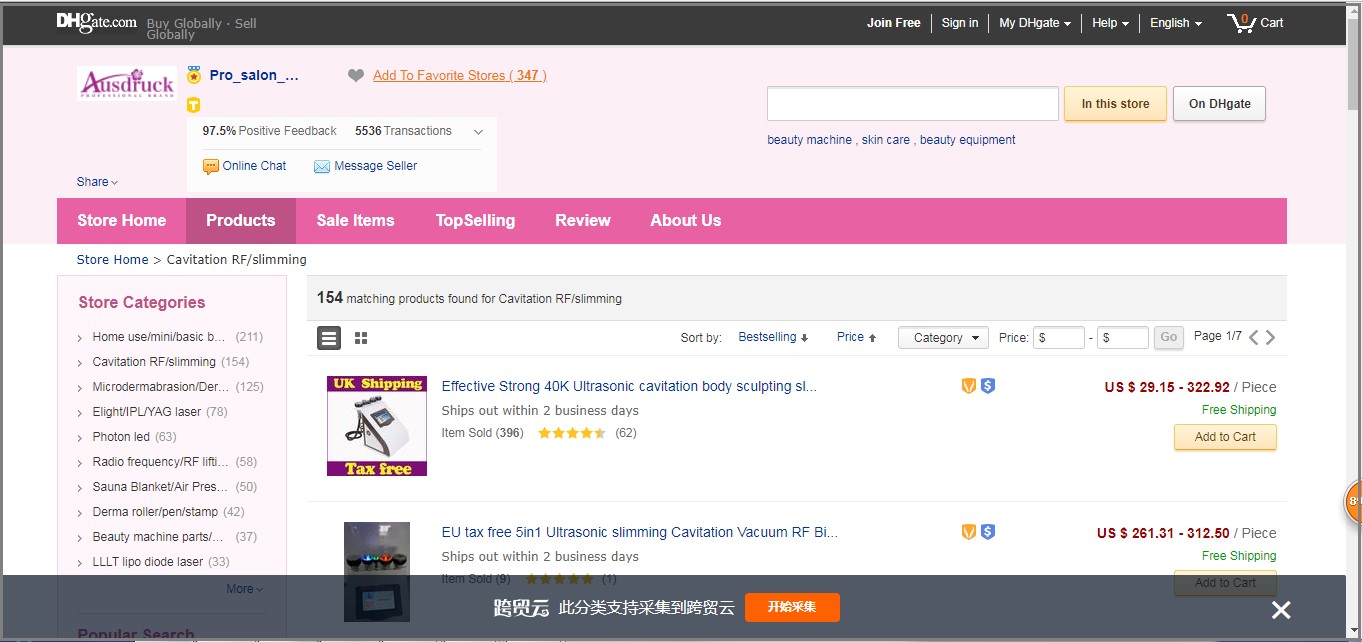Click the gray heart favorite icon
This screenshot has height=642, width=1362.
(356, 75)
